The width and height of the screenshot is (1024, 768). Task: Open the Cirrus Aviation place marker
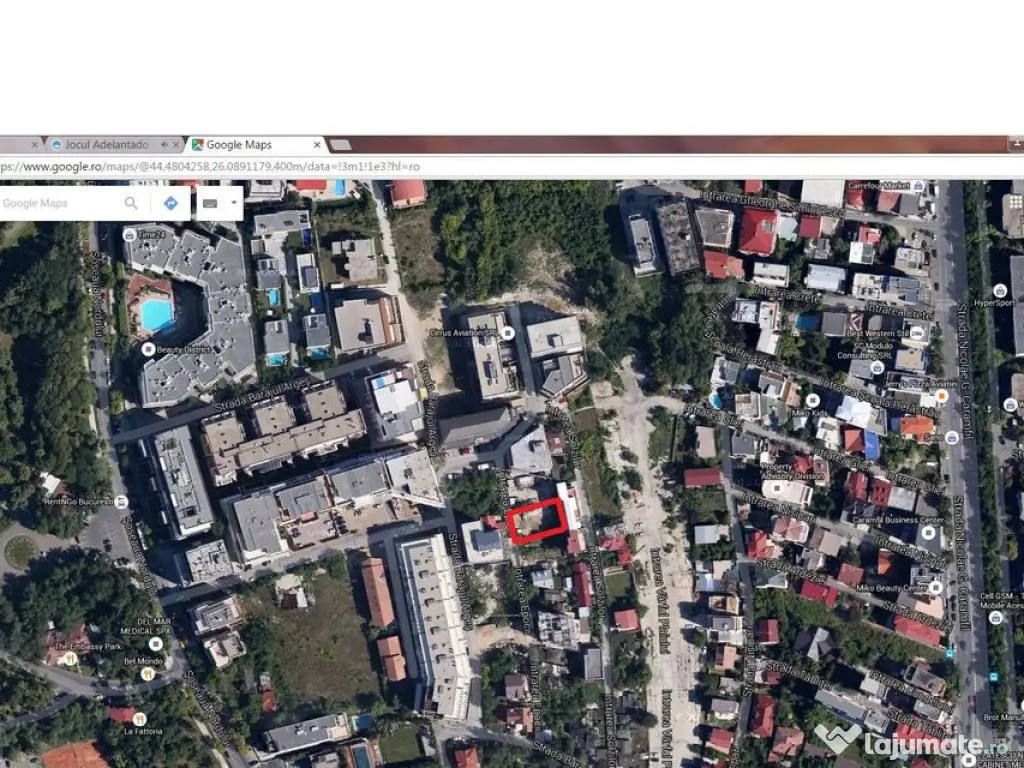pos(508,332)
